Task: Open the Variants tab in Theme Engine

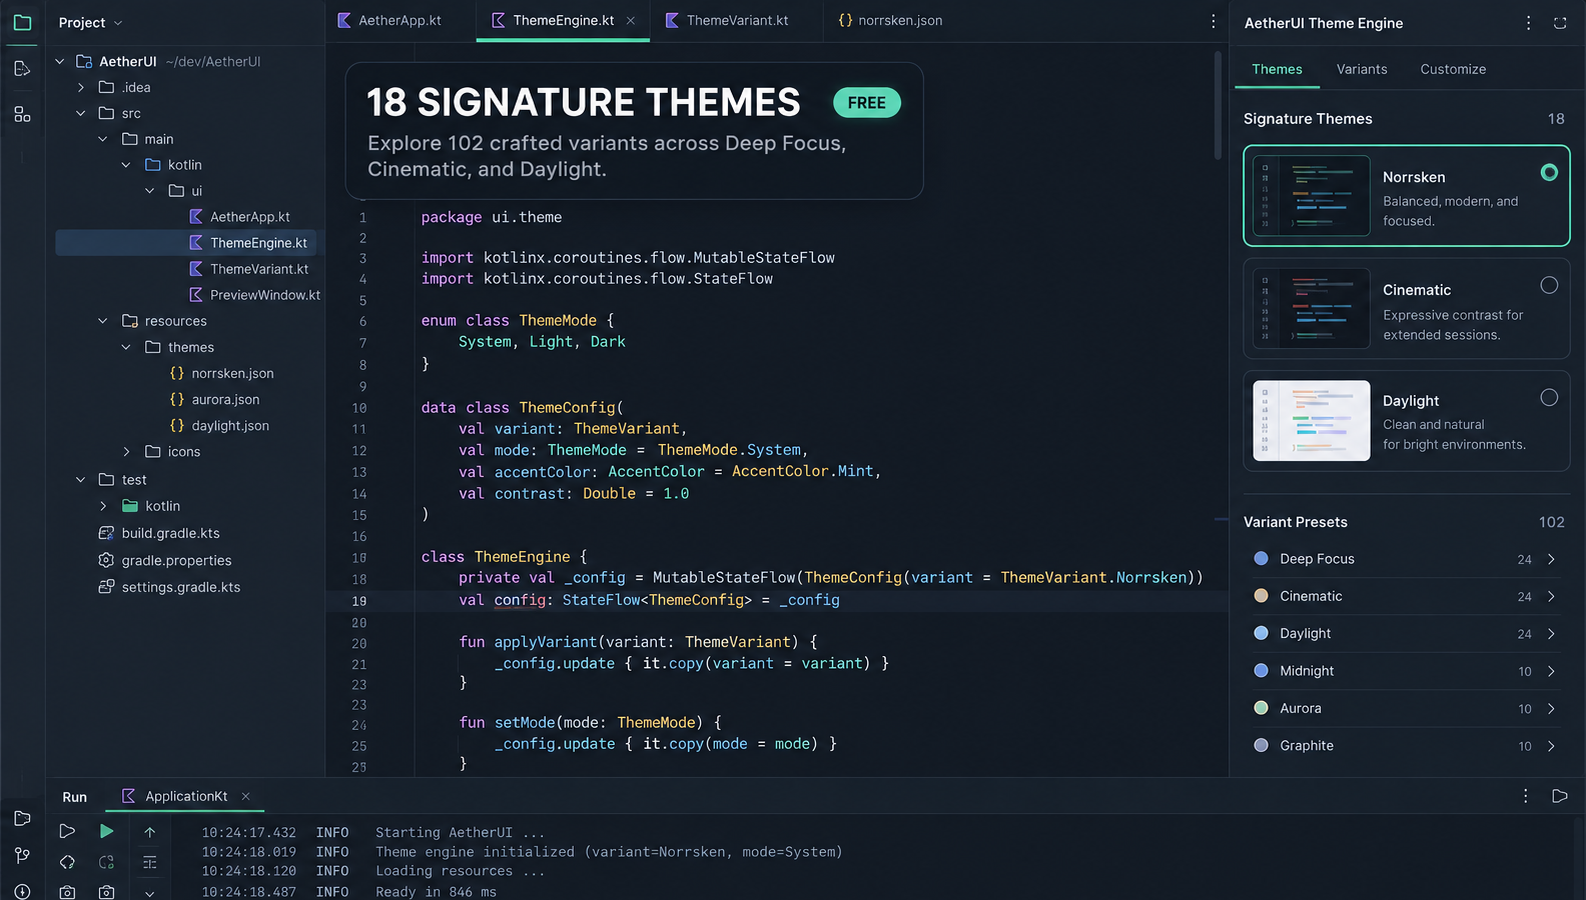Action: tap(1361, 69)
